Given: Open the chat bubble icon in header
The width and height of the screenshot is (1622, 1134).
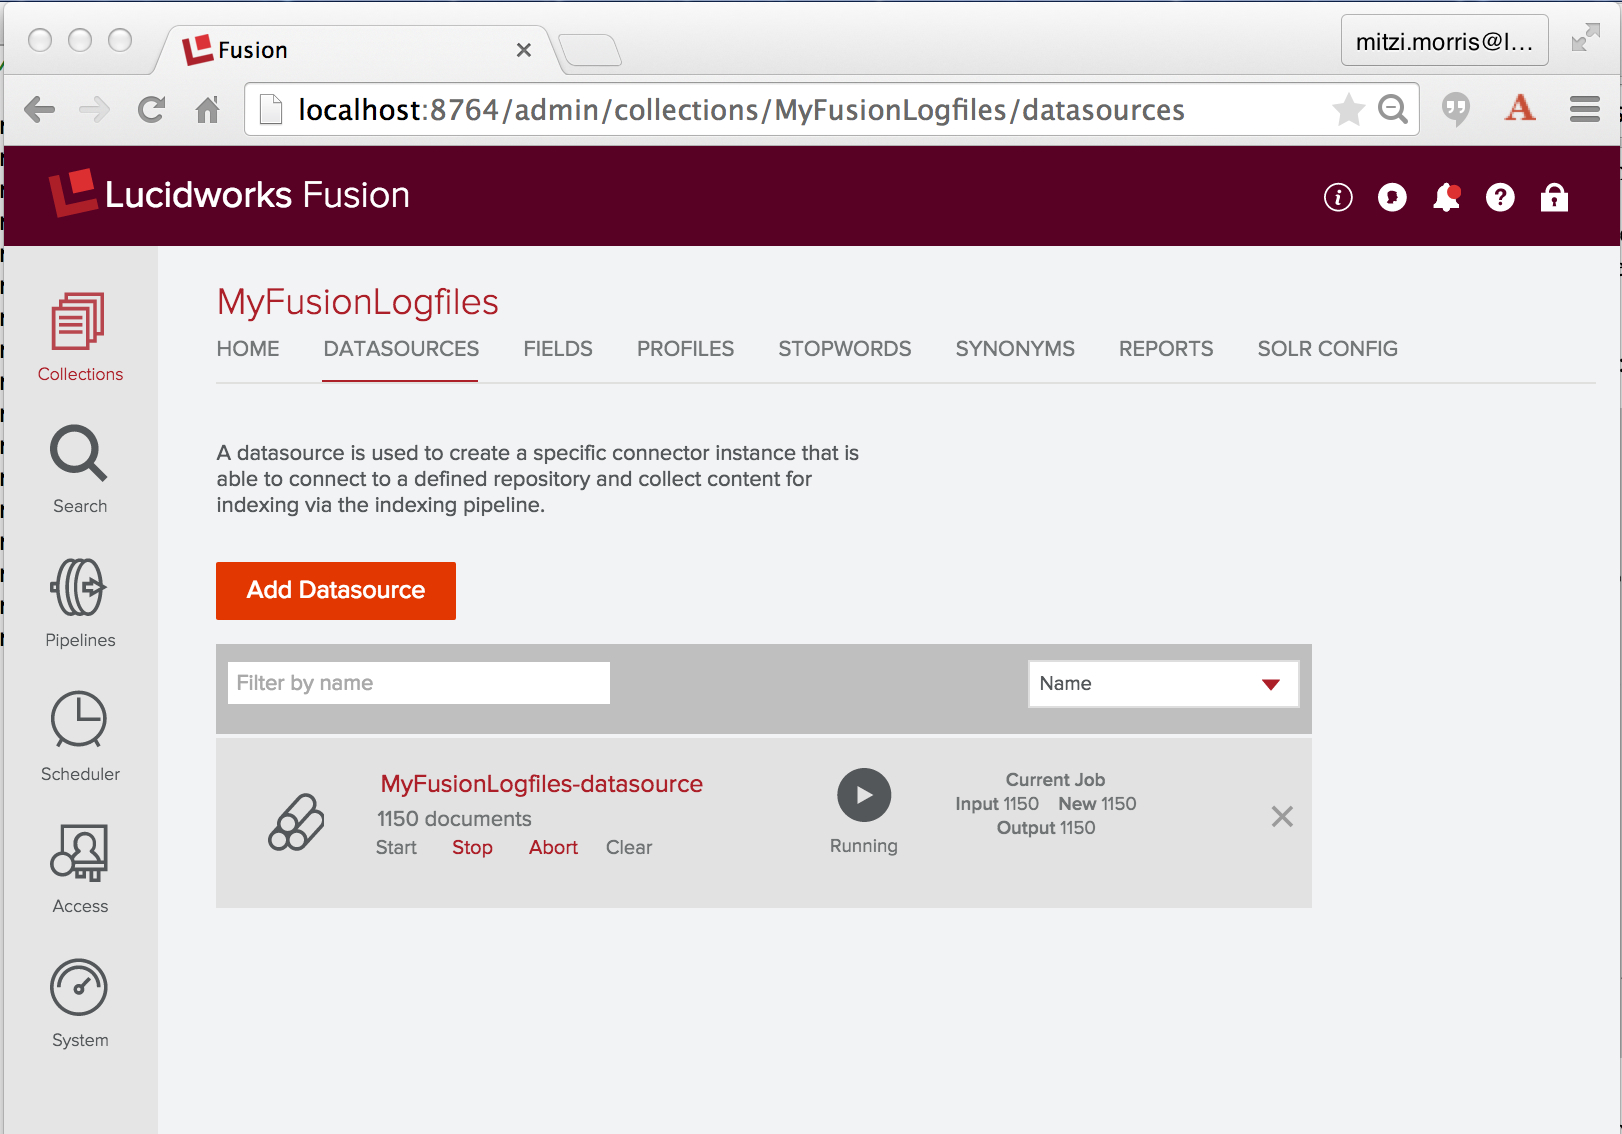Looking at the screenshot, I should point(1392,197).
